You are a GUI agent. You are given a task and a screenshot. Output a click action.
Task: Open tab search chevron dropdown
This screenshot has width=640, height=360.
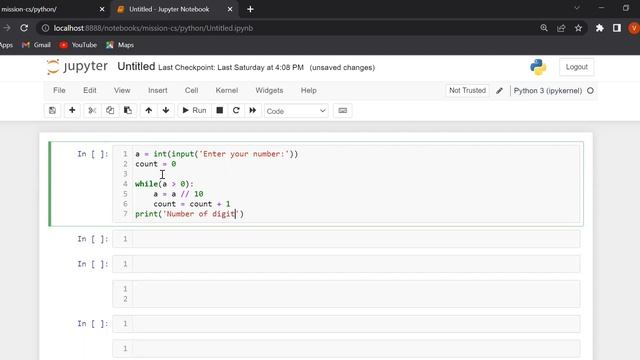pos(577,8)
